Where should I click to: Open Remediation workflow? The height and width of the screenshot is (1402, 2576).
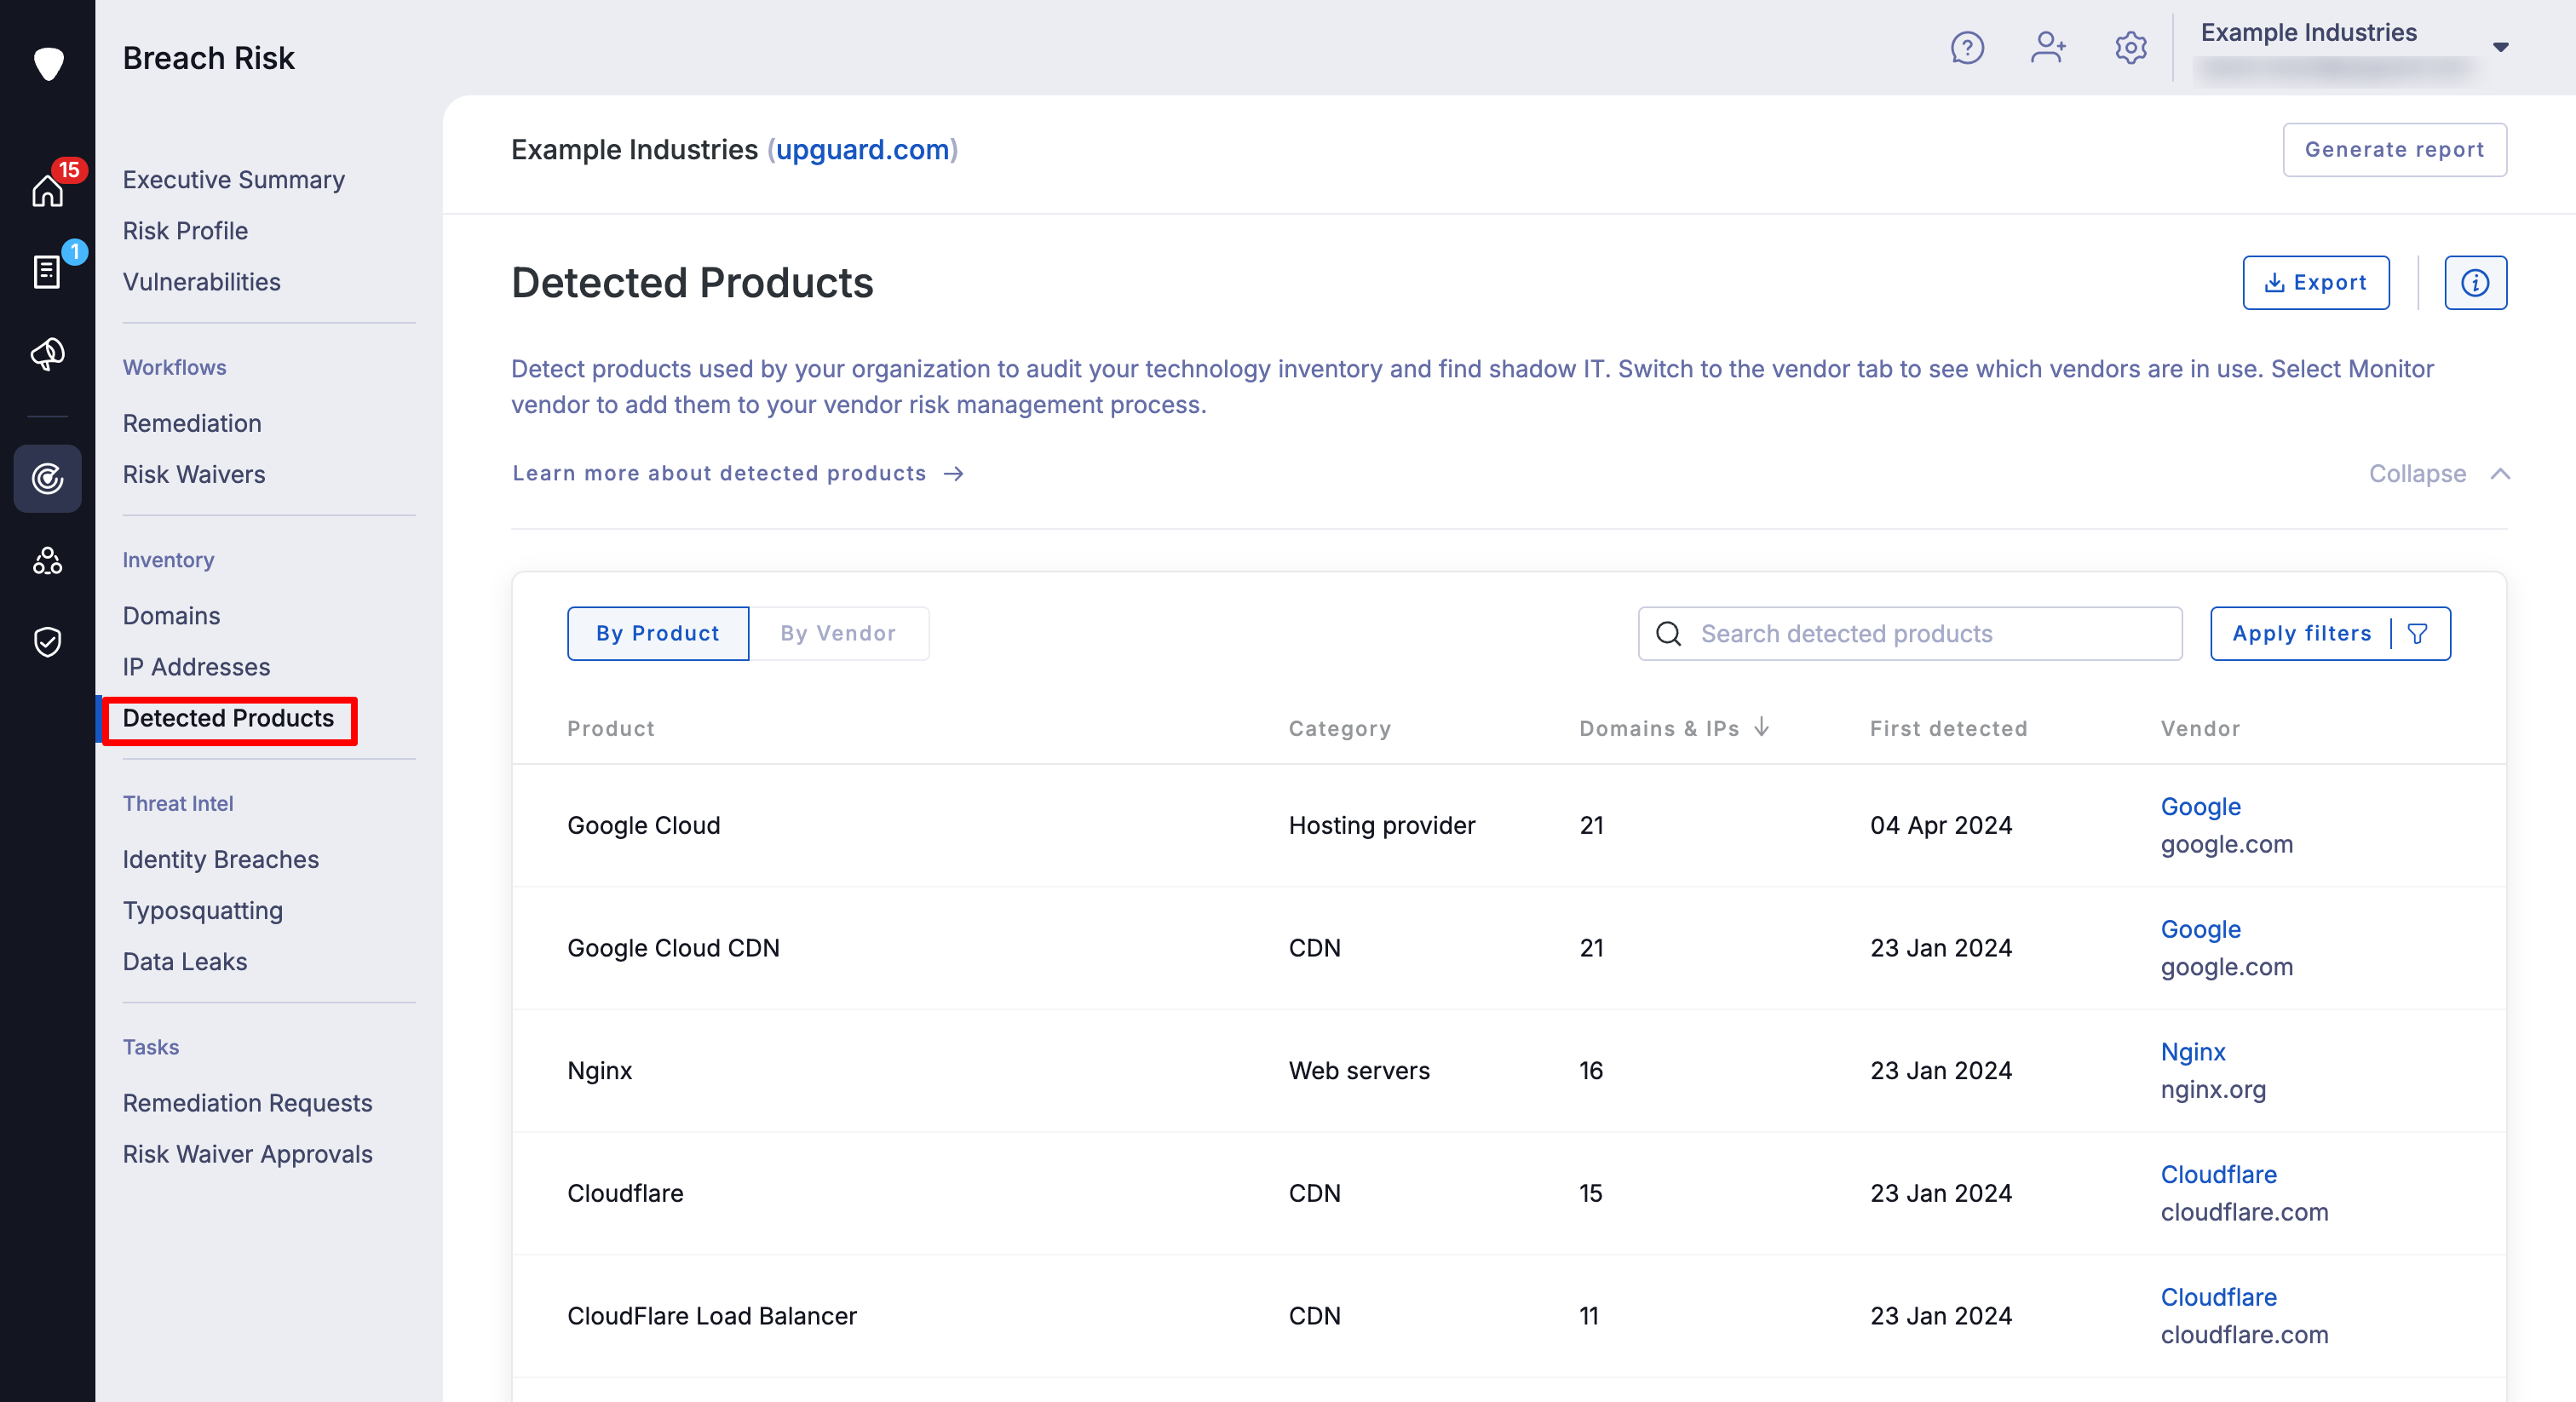tap(192, 423)
